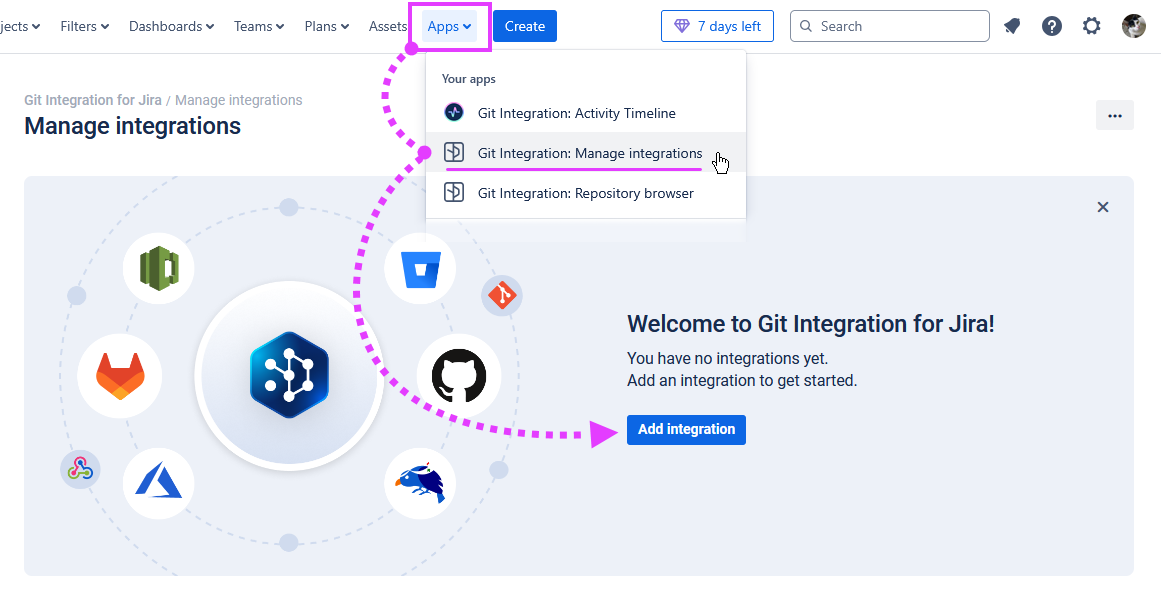Click into the Search field
Screen dimensions: 1161x601
point(889,26)
